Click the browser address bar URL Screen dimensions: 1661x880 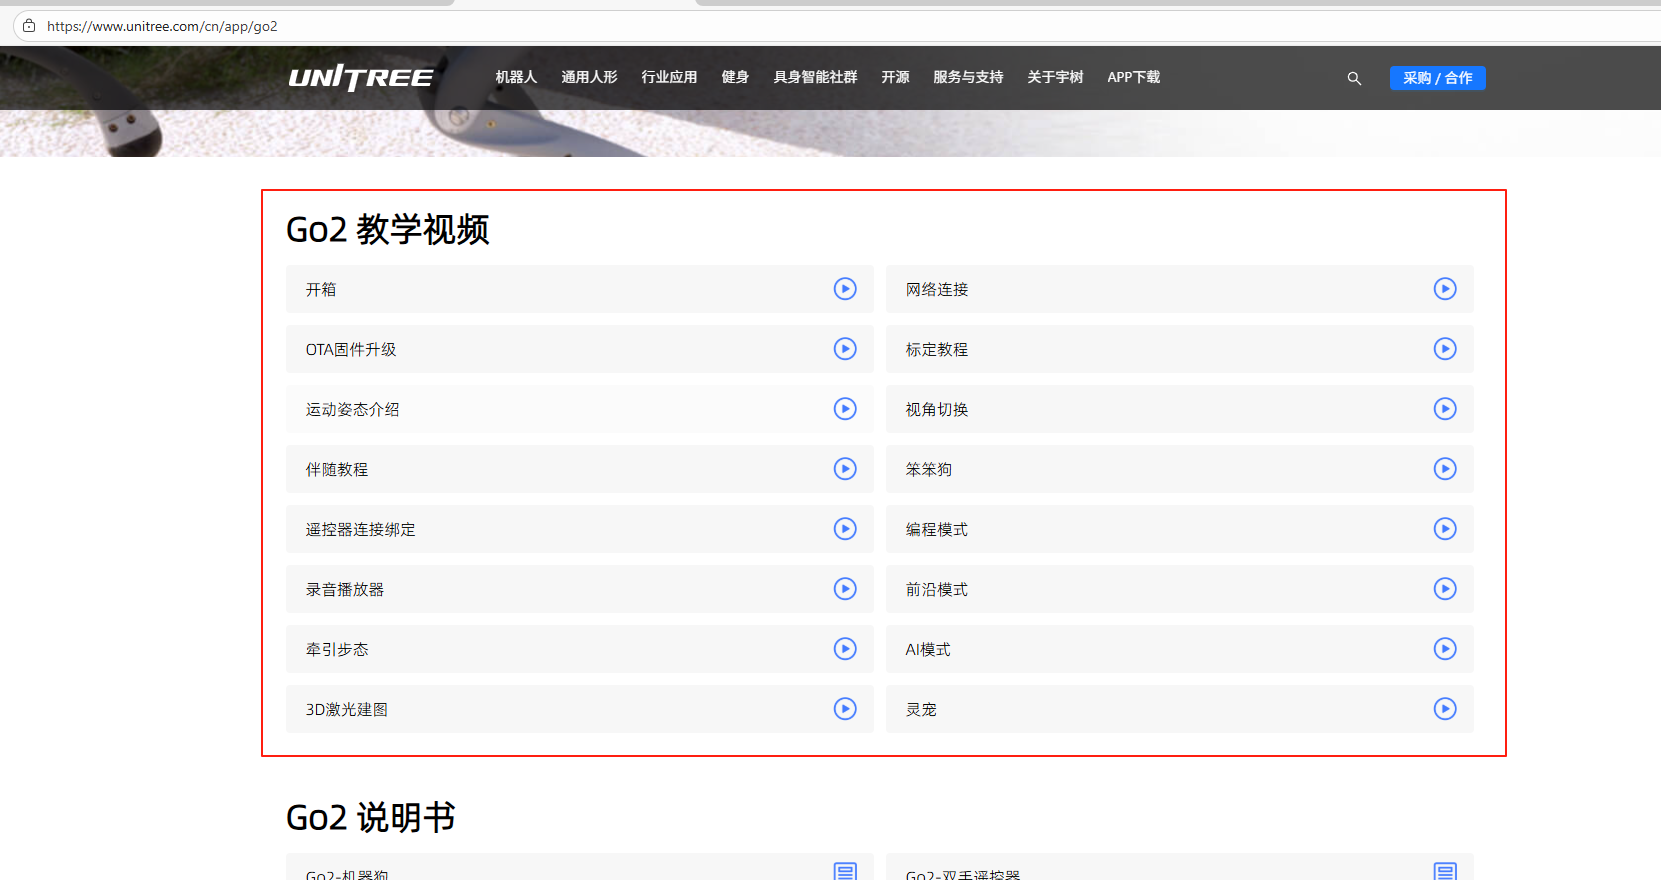click(x=162, y=26)
